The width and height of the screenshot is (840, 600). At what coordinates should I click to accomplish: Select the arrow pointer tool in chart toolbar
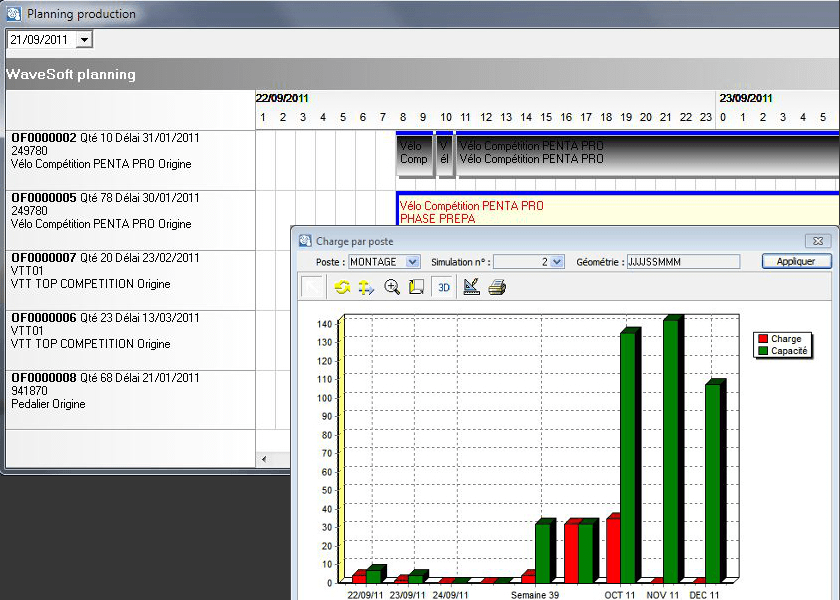312,288
